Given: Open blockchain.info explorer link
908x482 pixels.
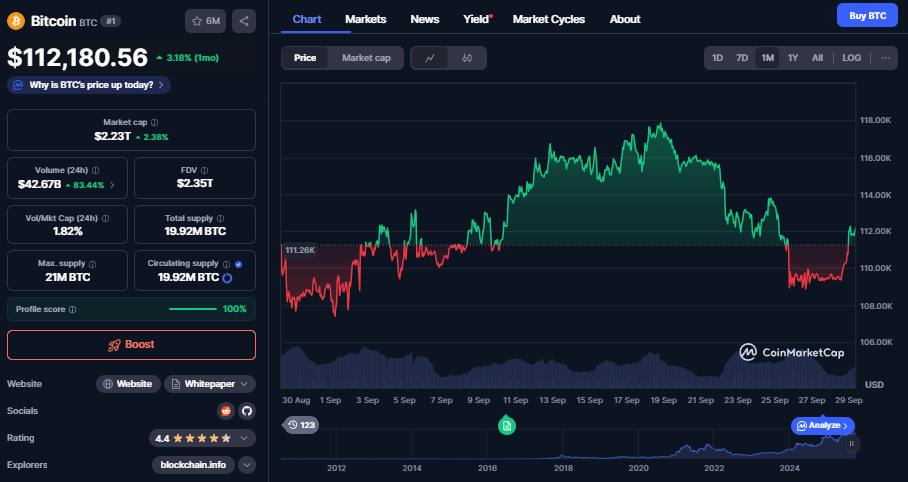Looking at the screenshot, I should [193, 465].
